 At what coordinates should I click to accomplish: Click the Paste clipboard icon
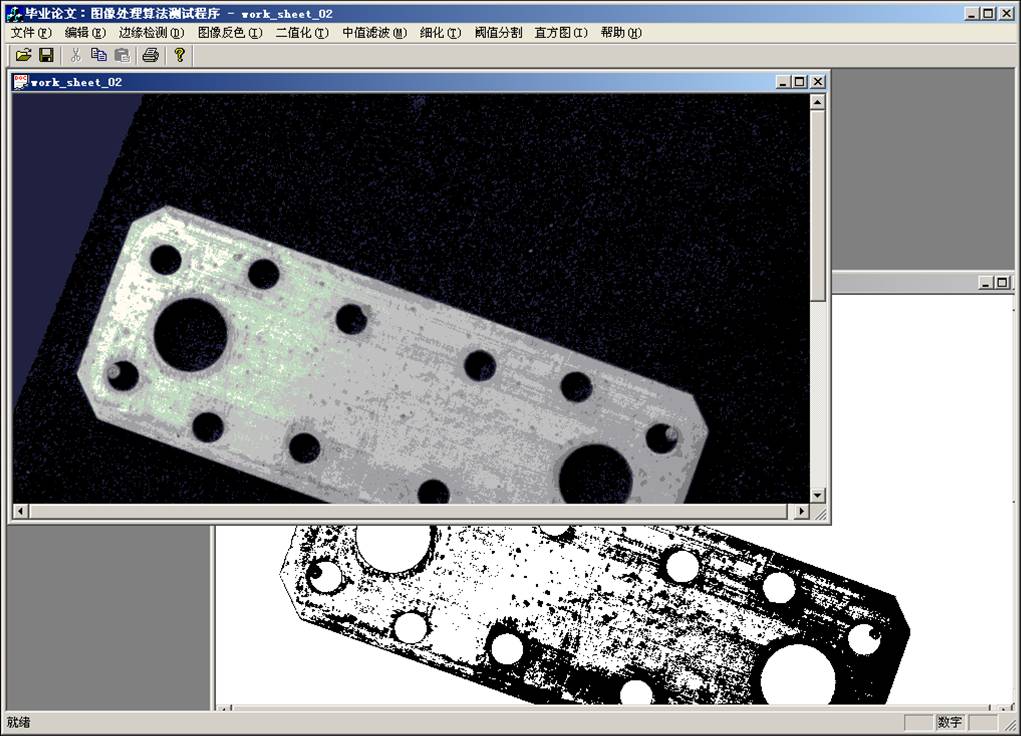tap(121, 55)
